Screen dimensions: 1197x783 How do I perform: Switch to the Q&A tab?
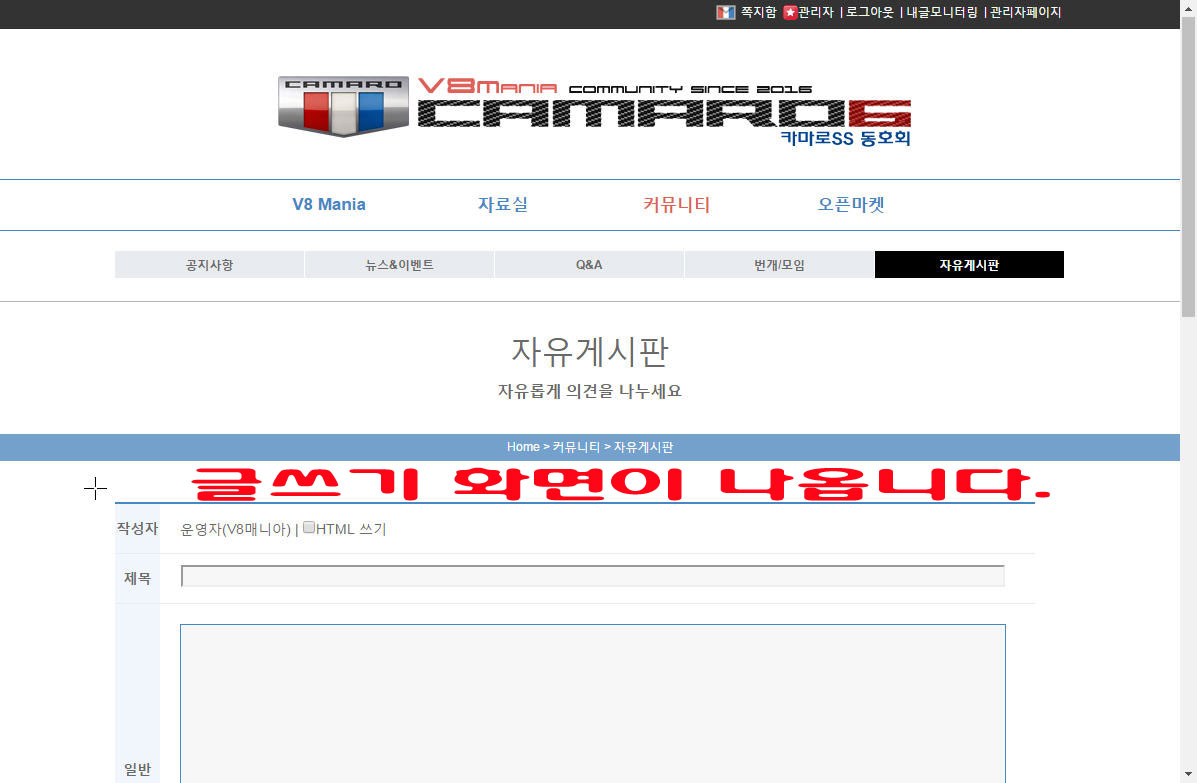589,265
